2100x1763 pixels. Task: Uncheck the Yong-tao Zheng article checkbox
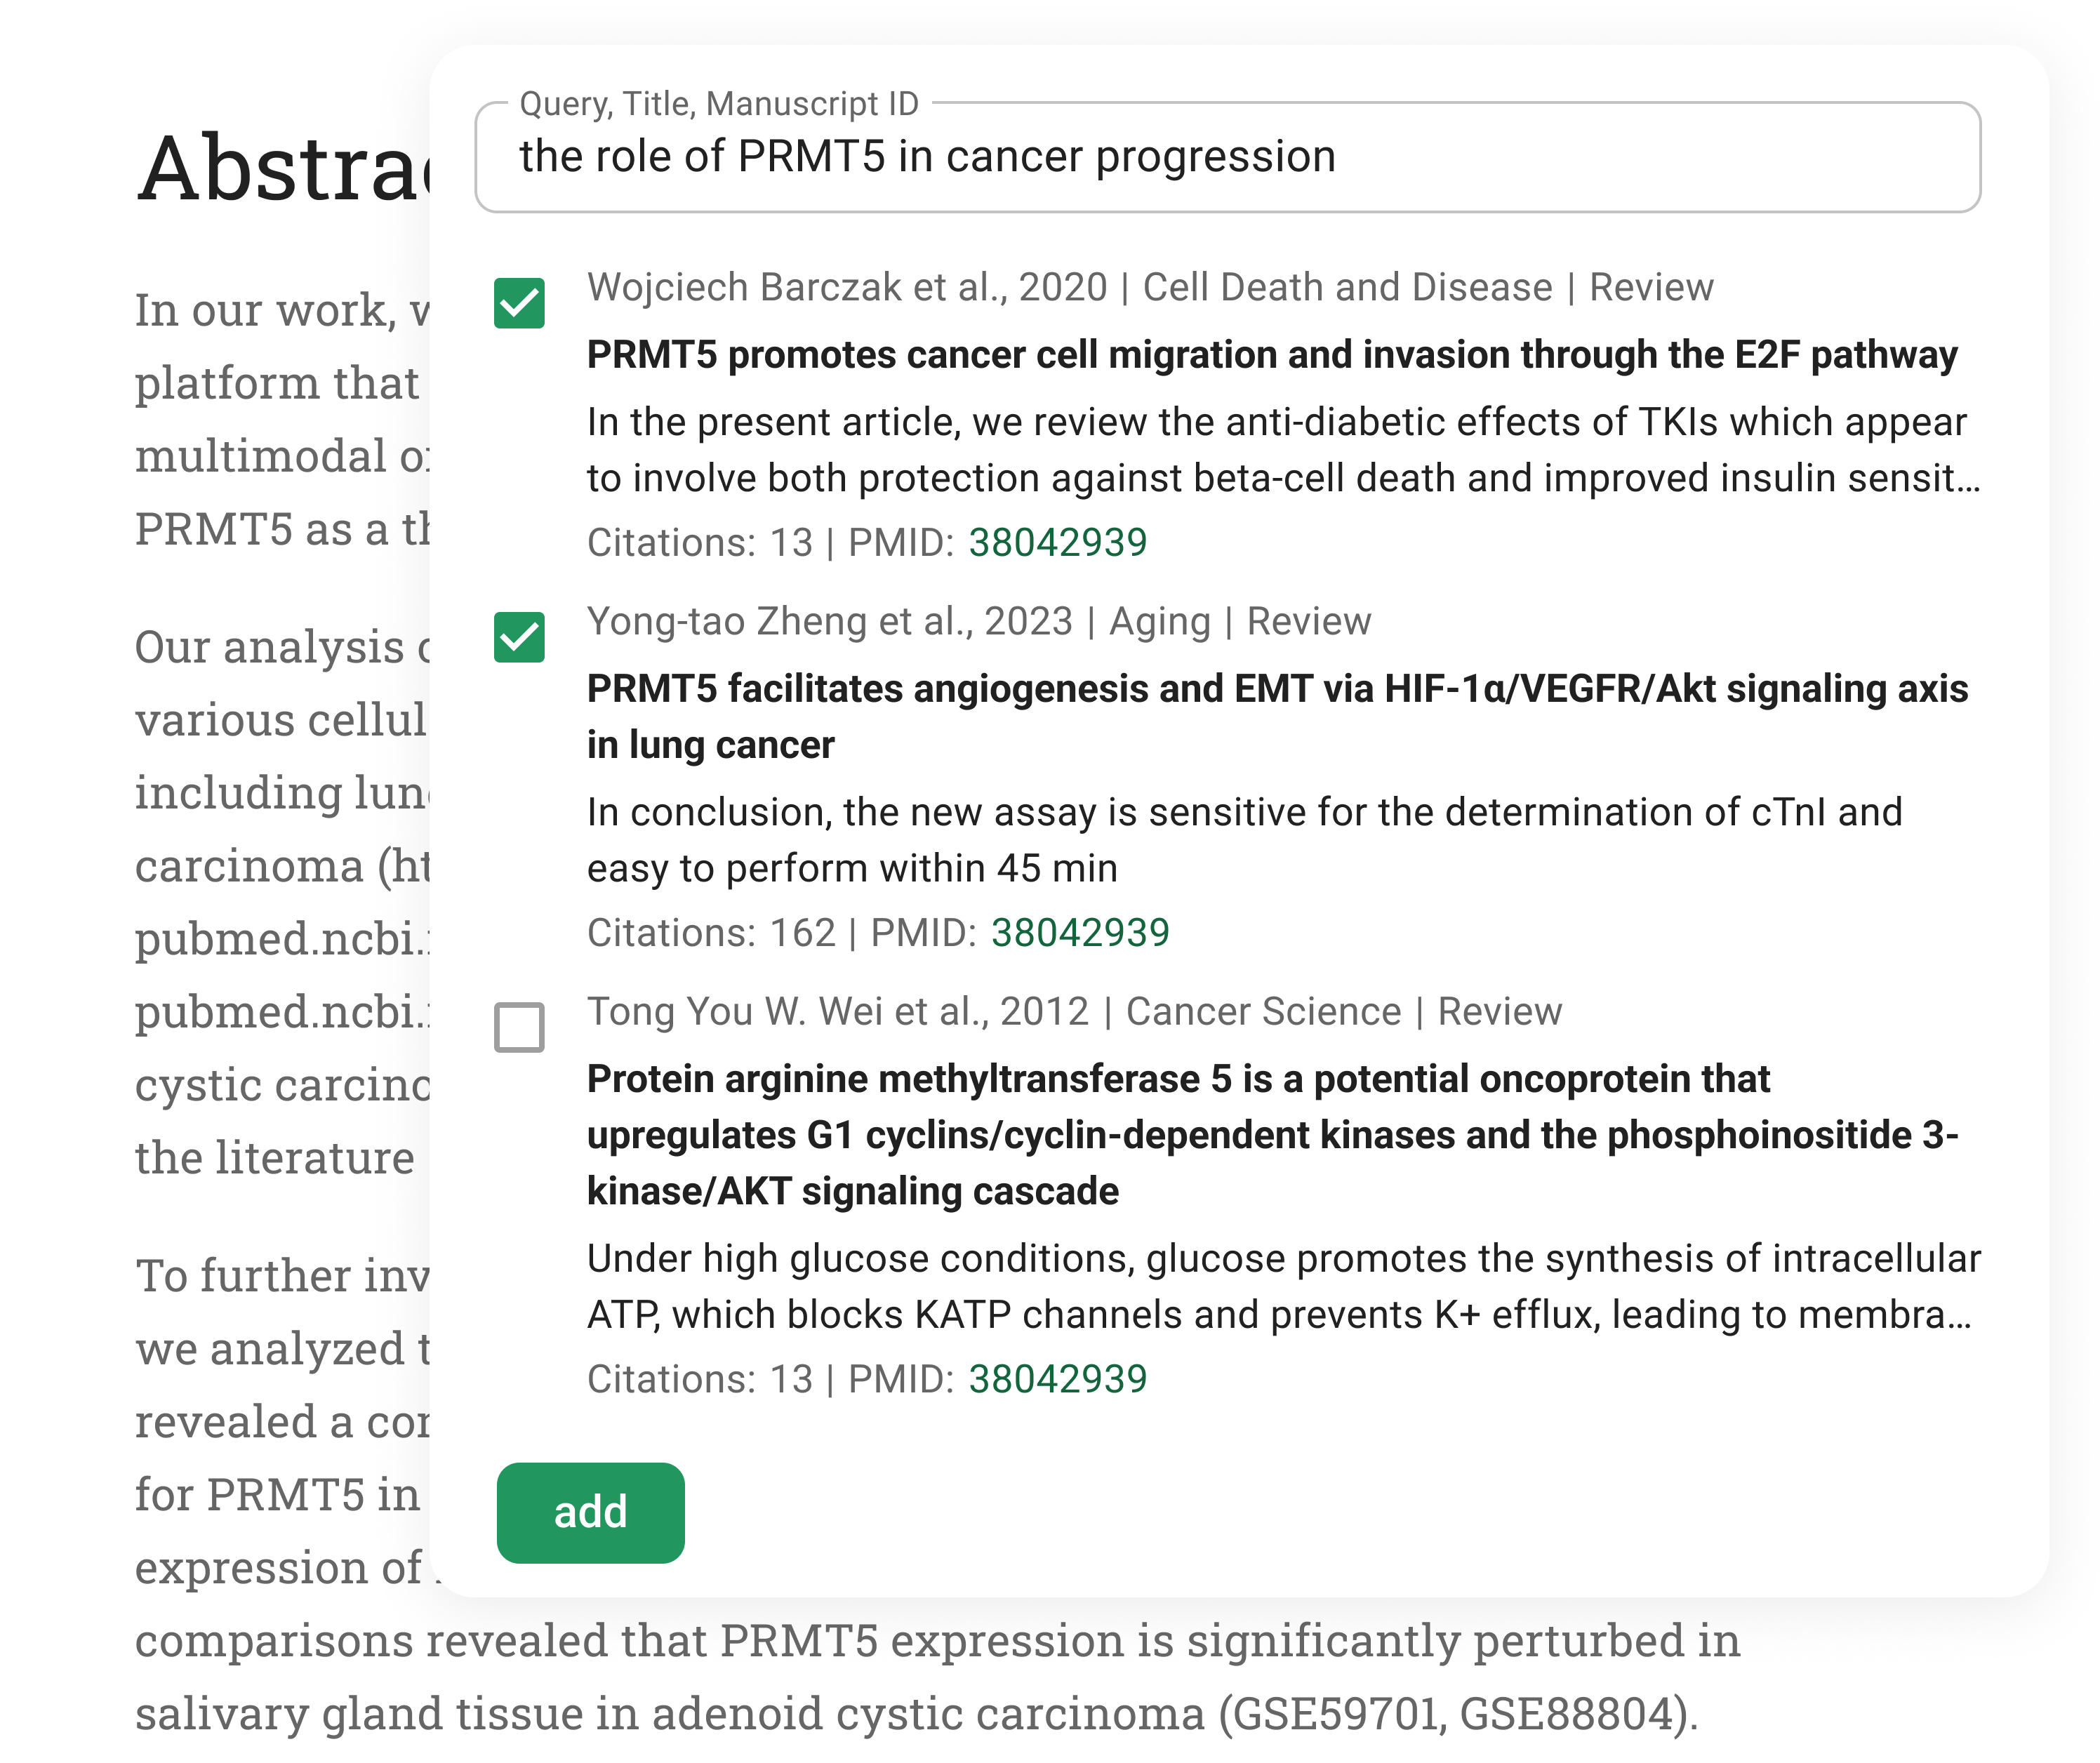pos(519,637)
